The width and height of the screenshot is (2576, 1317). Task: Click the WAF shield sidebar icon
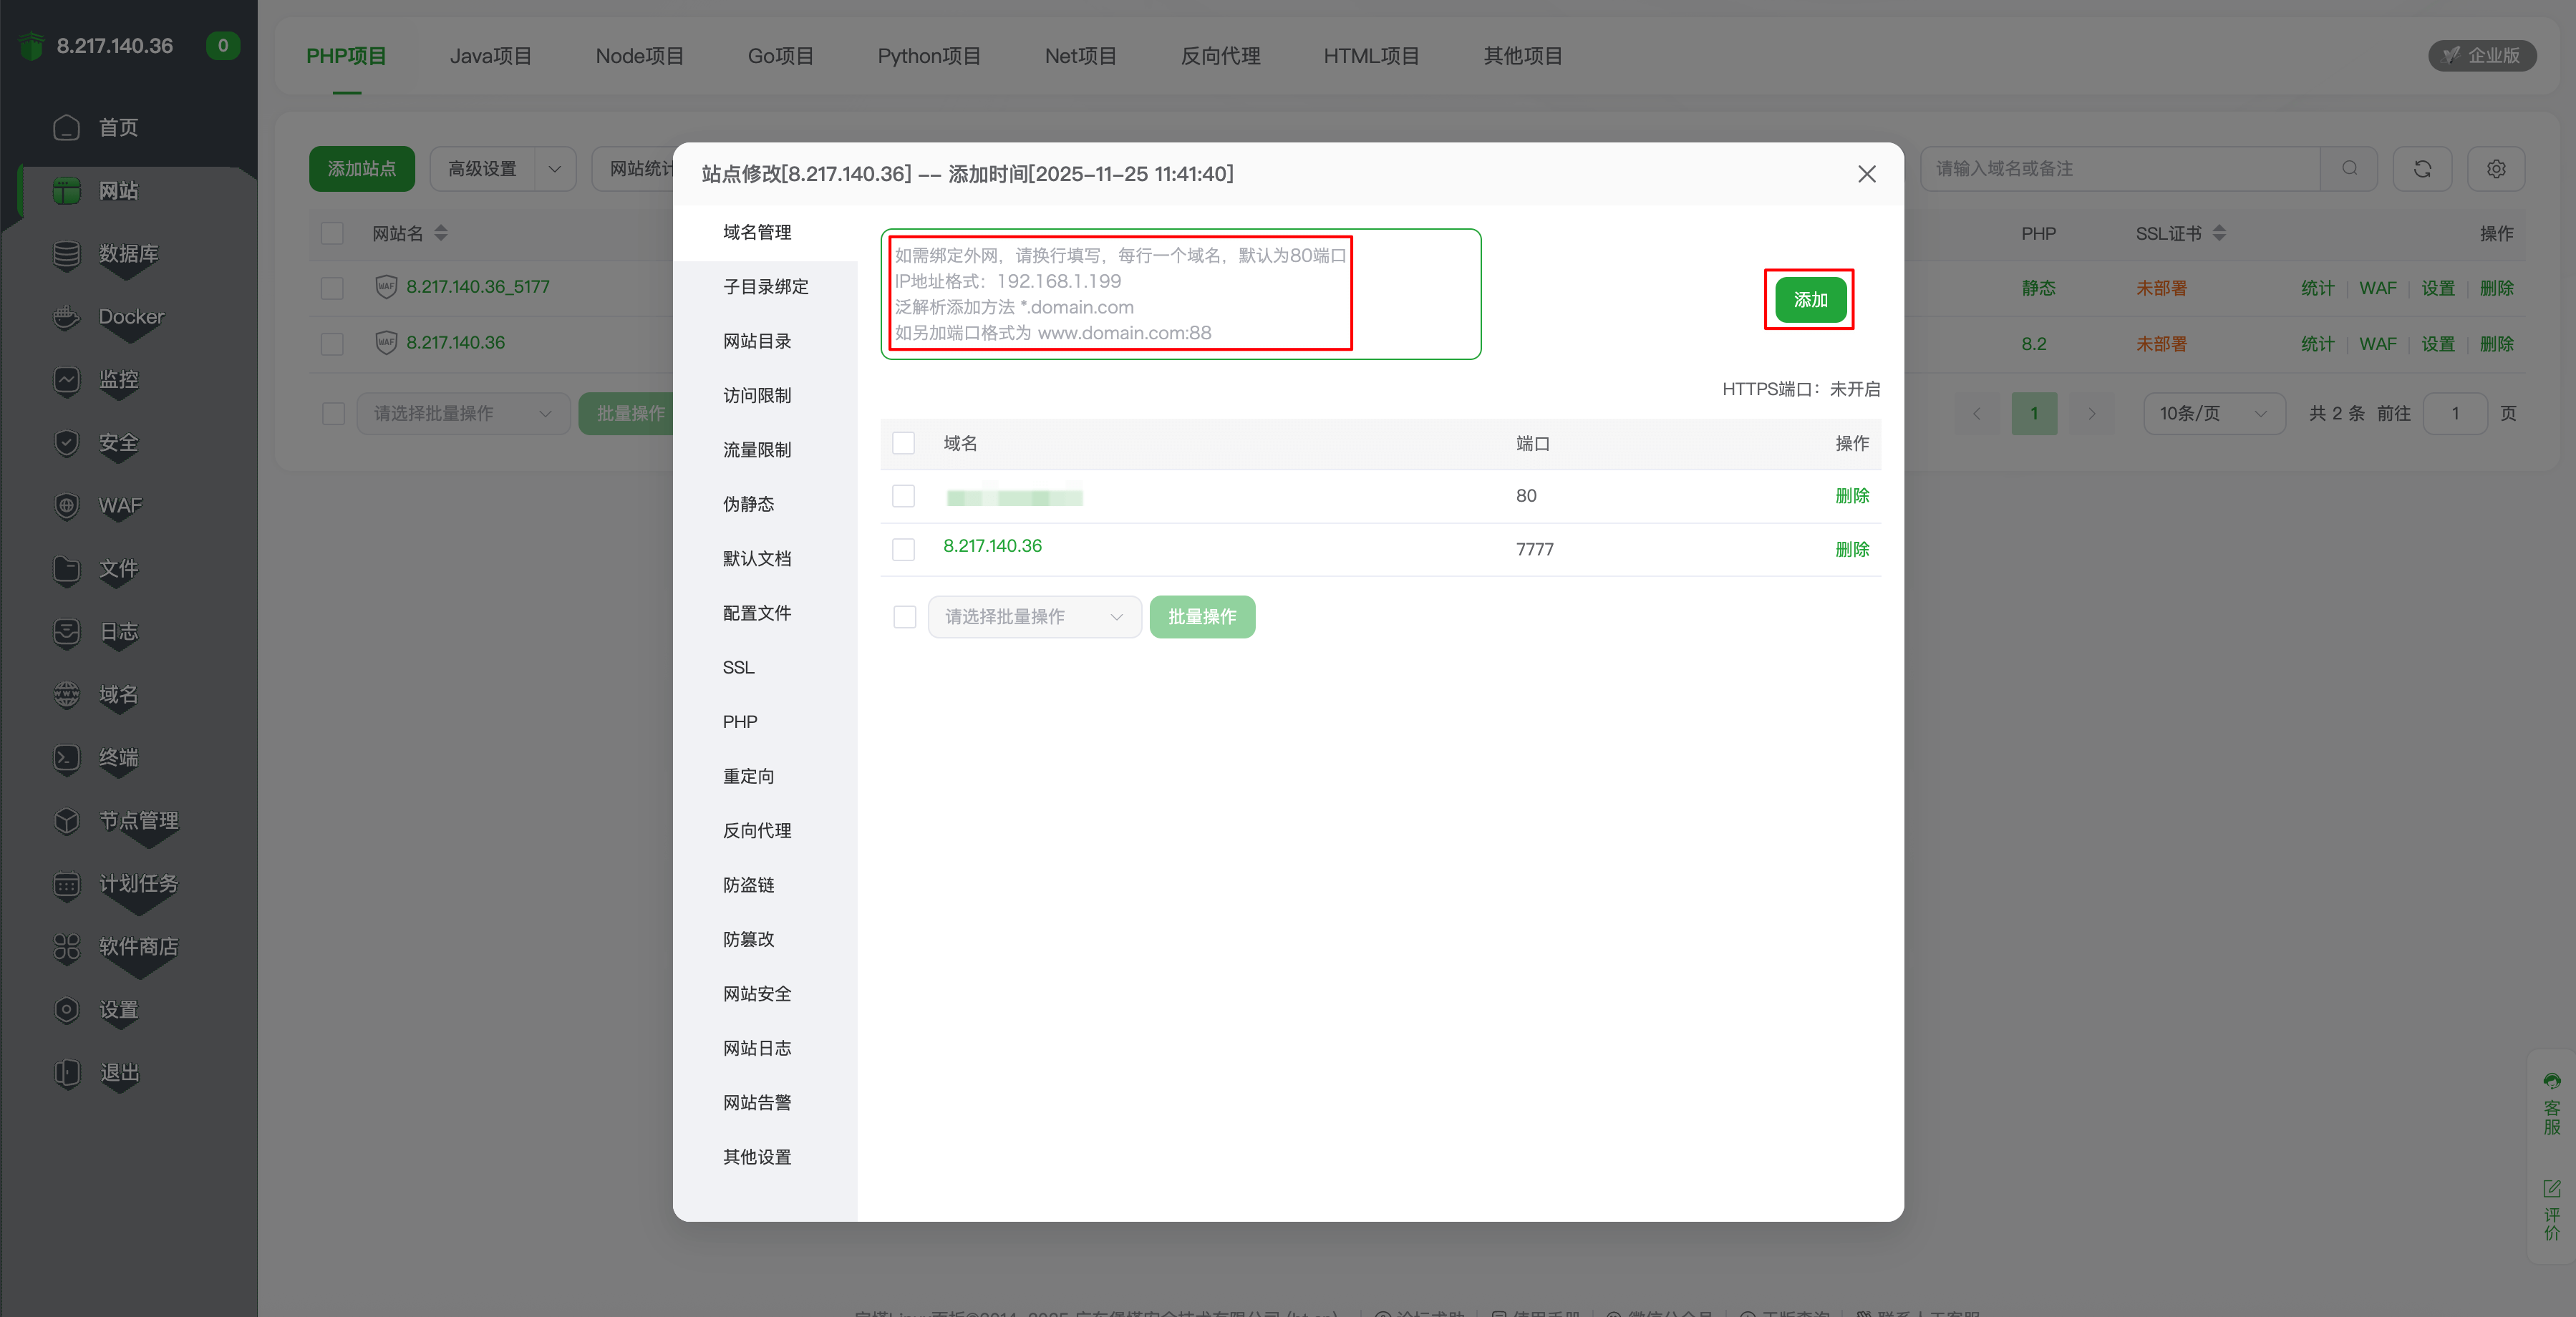tap(66, 506)
